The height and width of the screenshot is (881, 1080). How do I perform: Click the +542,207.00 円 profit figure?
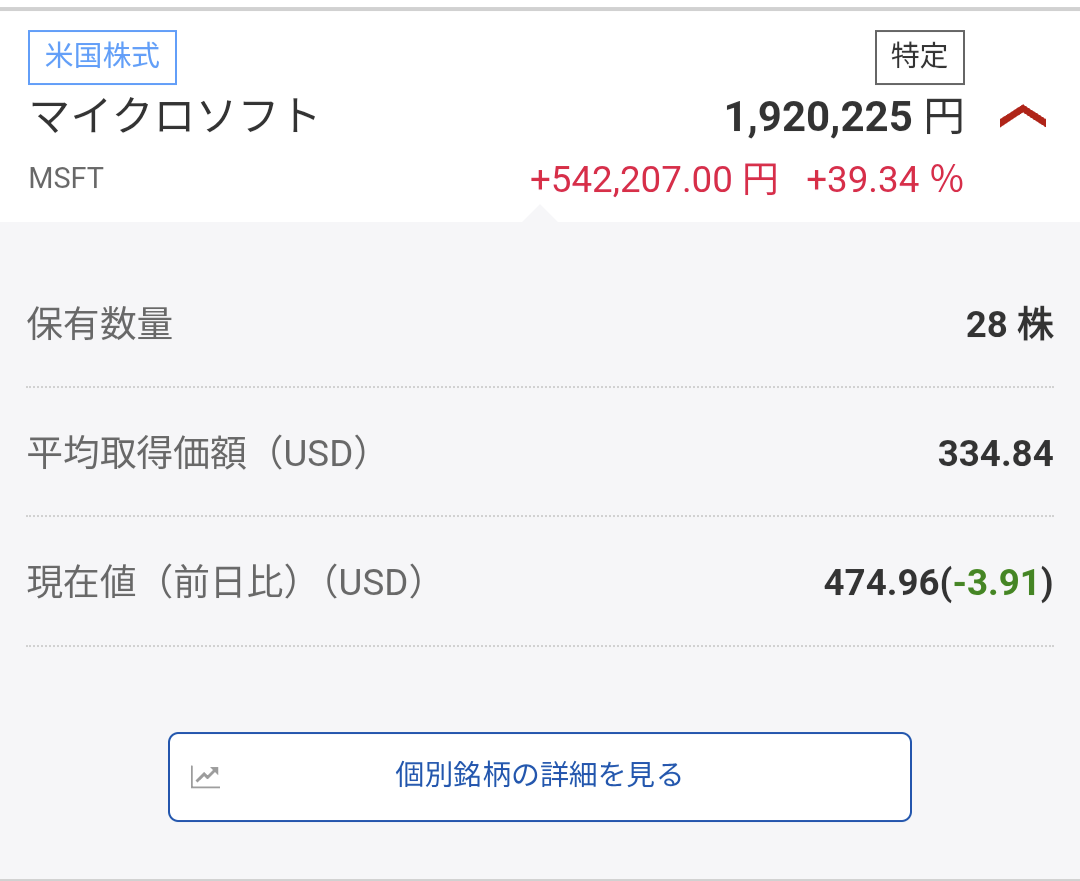coord(653,180)
